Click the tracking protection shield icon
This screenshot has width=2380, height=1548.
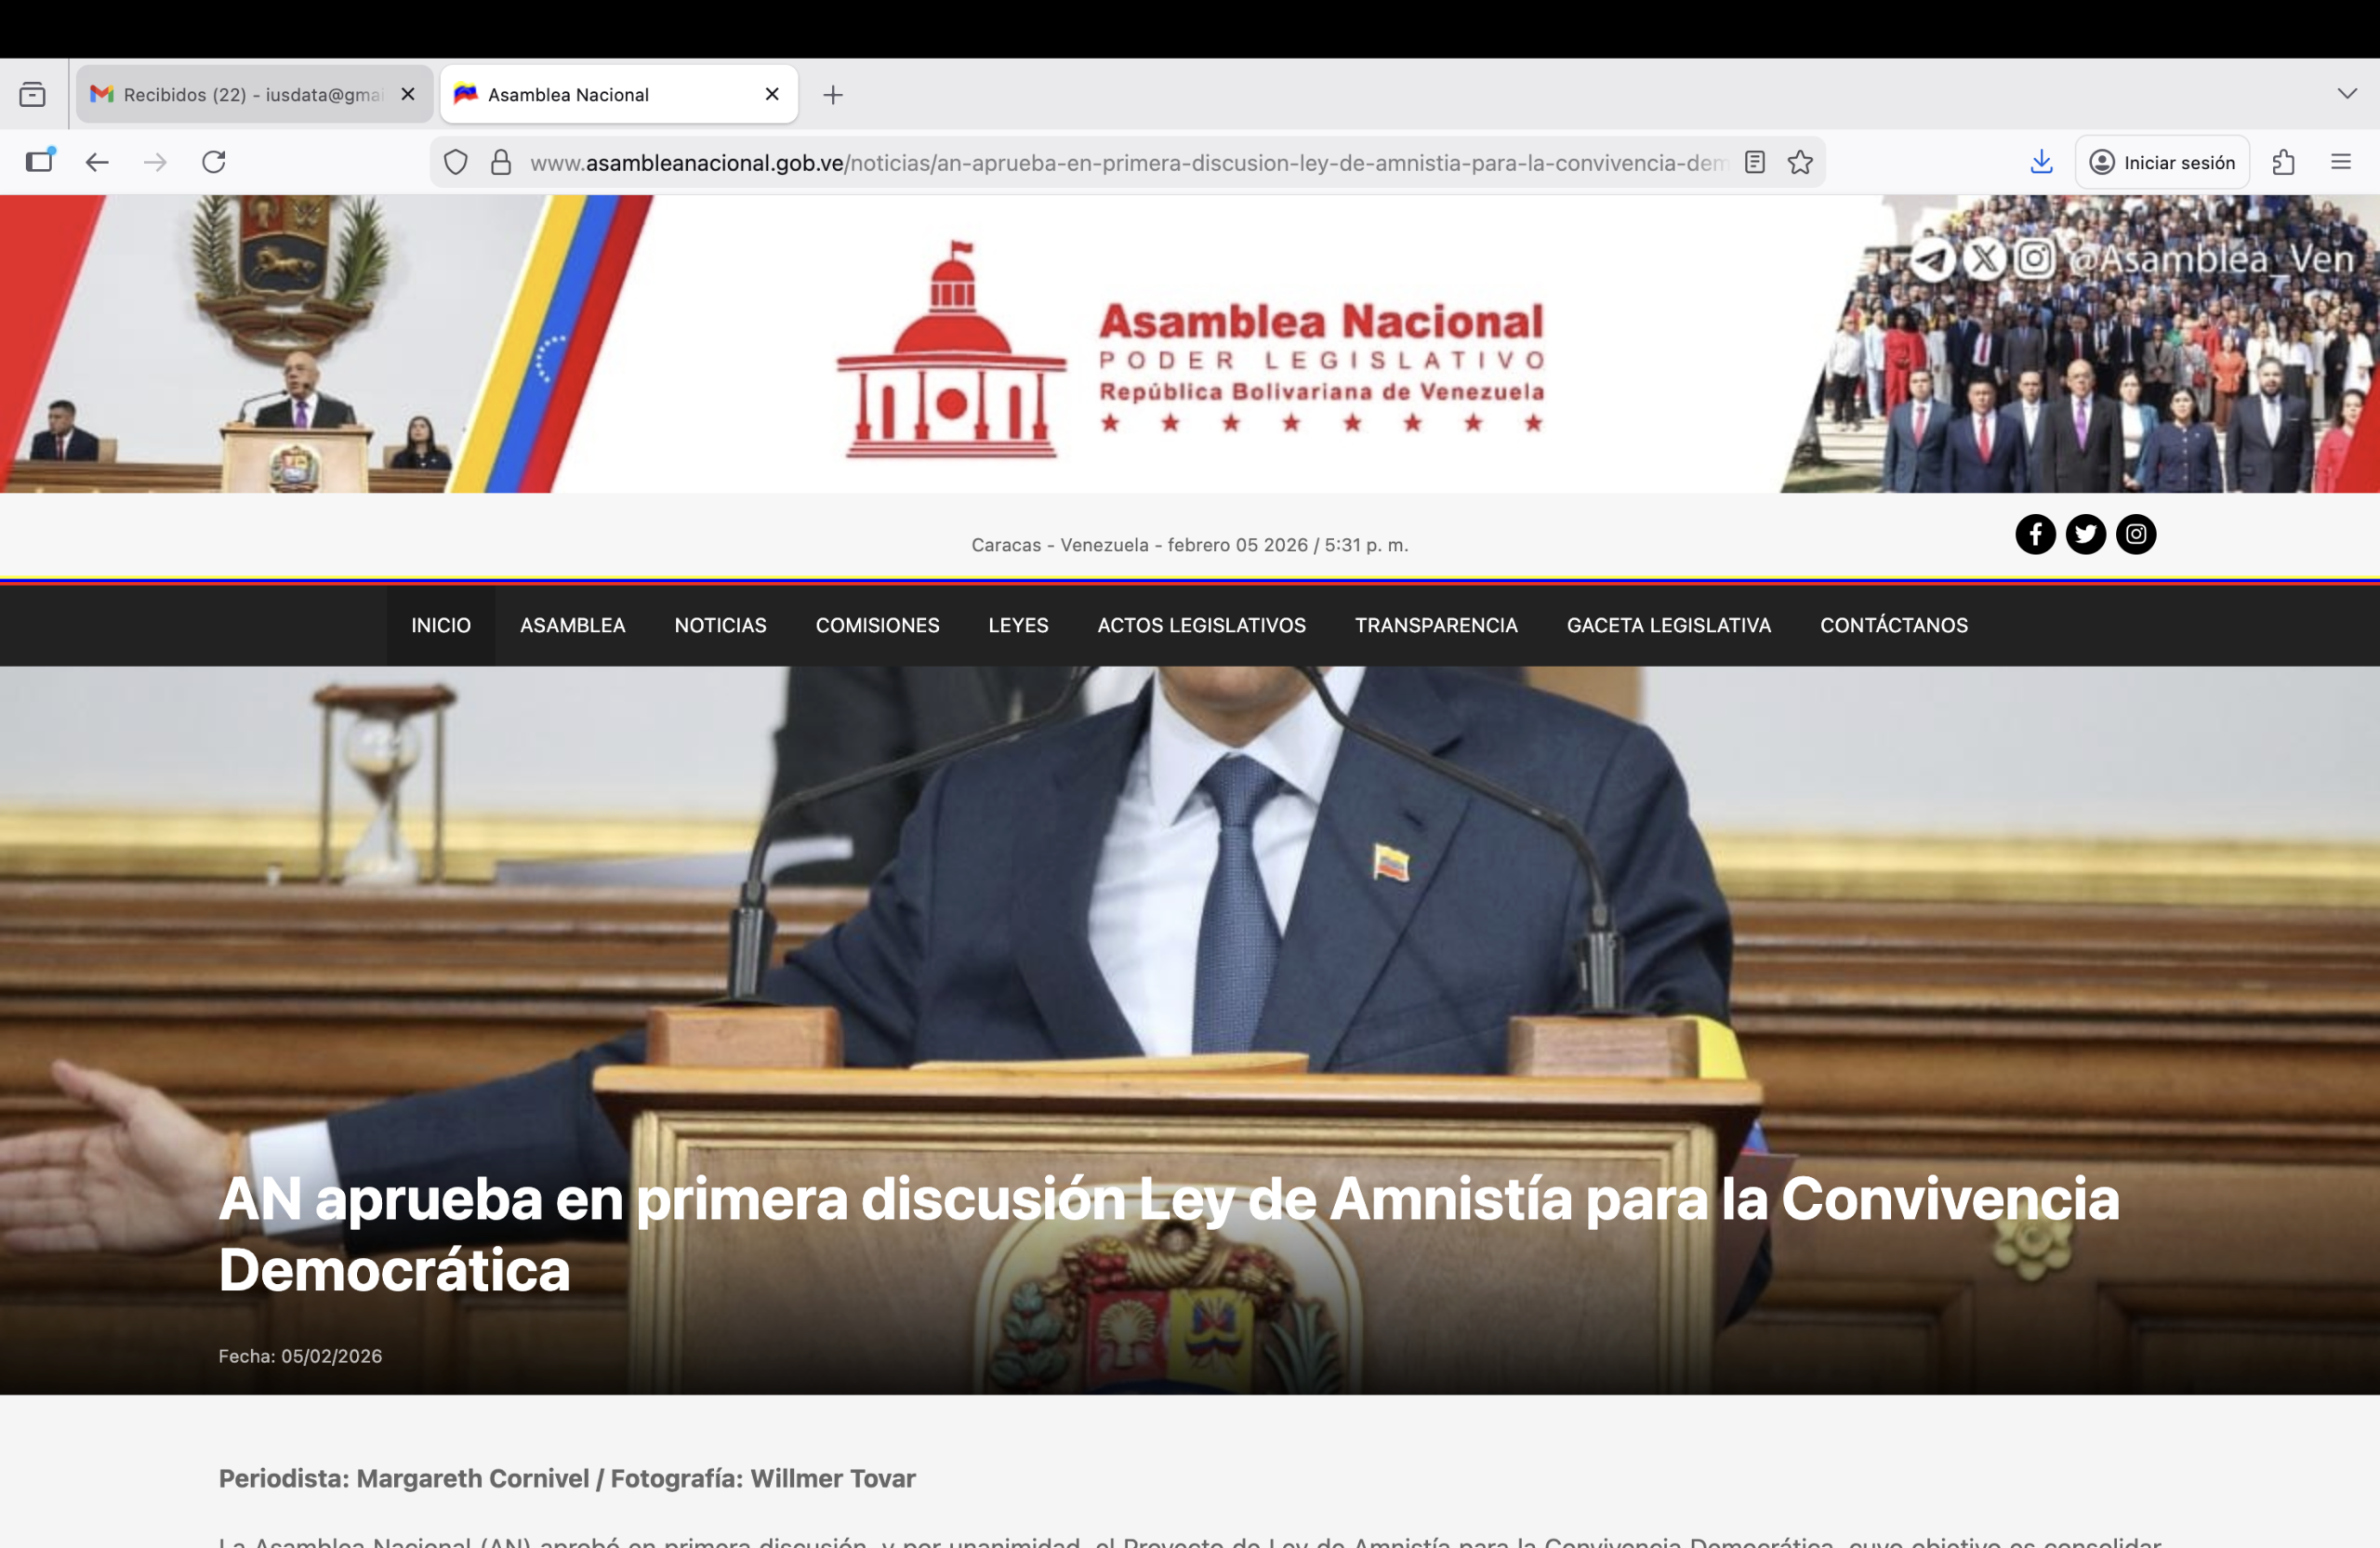(456, 162)
